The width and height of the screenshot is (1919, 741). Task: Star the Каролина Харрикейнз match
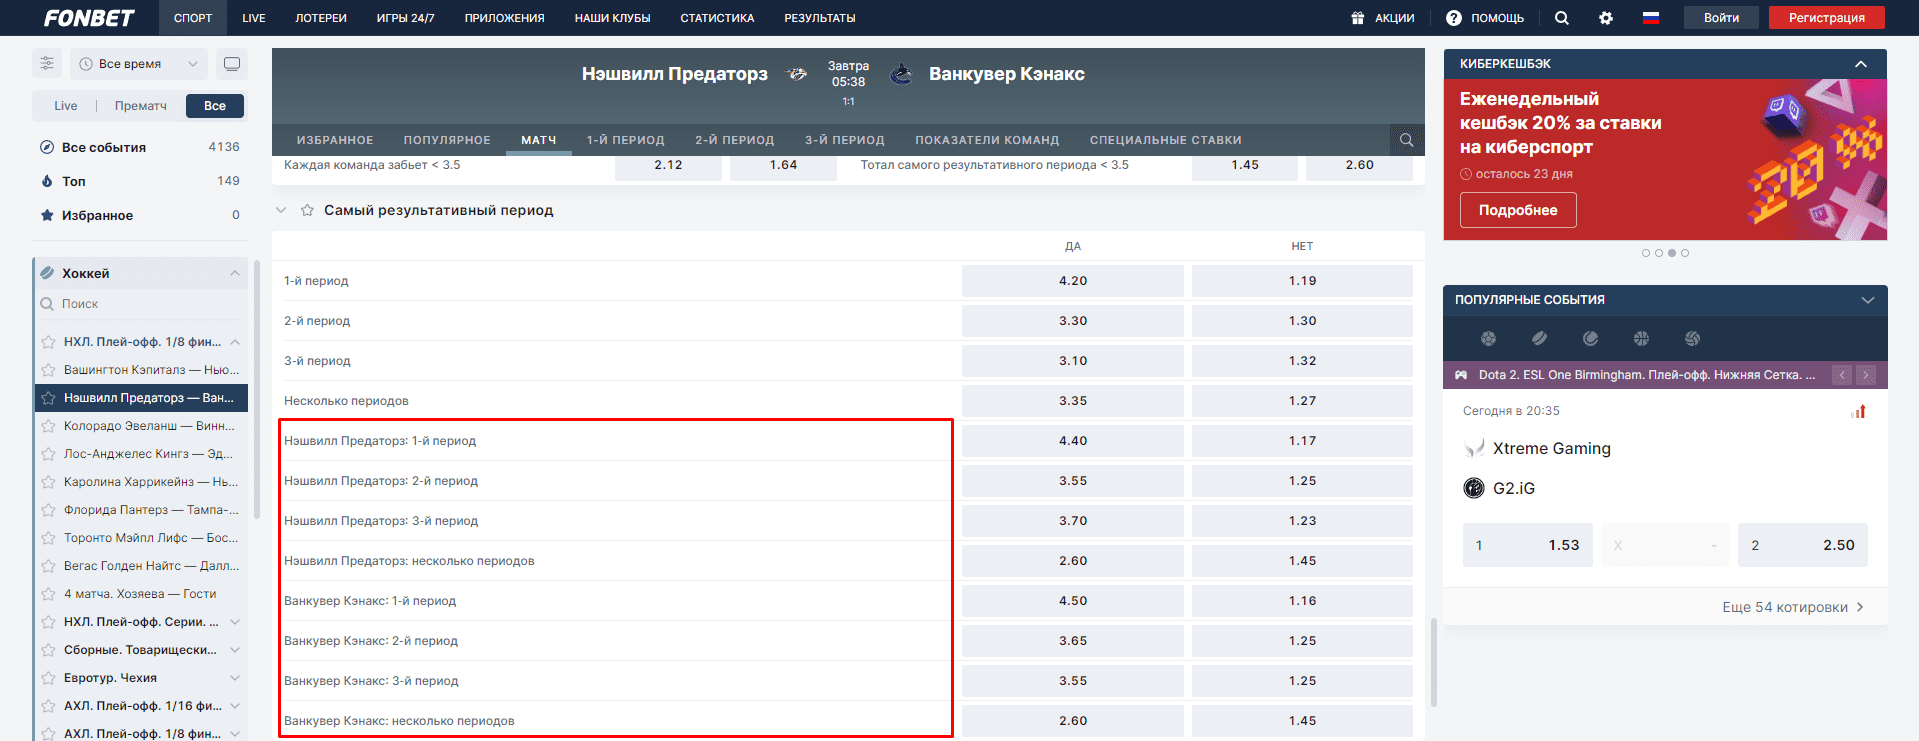[x=48, y=482]
